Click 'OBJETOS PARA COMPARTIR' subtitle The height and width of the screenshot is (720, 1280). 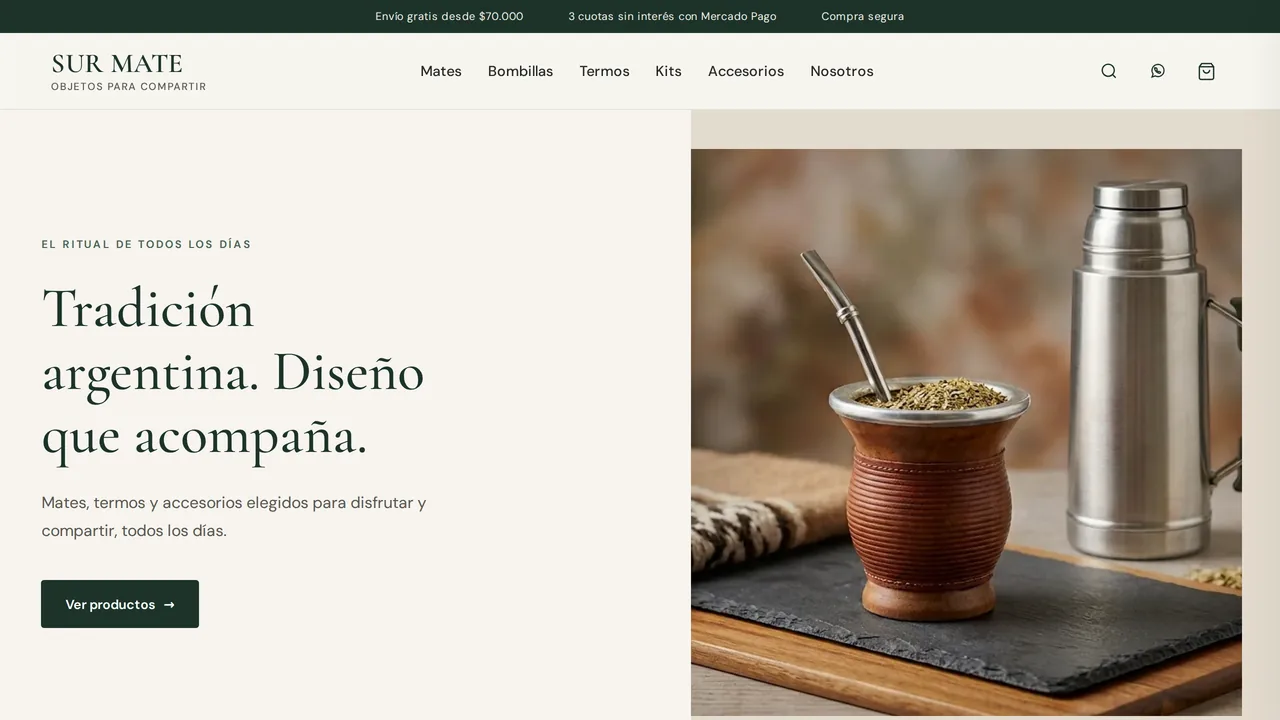pos(128,87)
